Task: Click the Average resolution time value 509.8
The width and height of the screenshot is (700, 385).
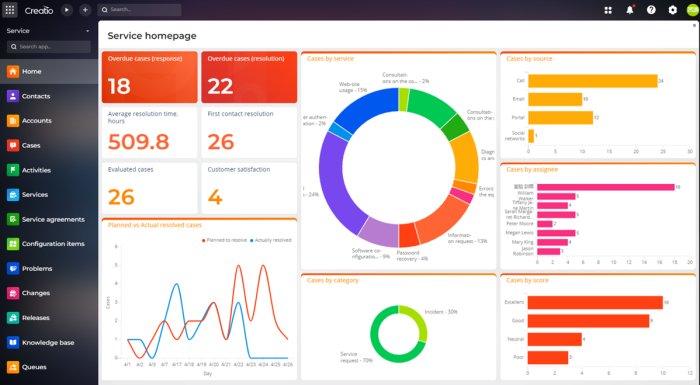Action: tap(138, 142)
